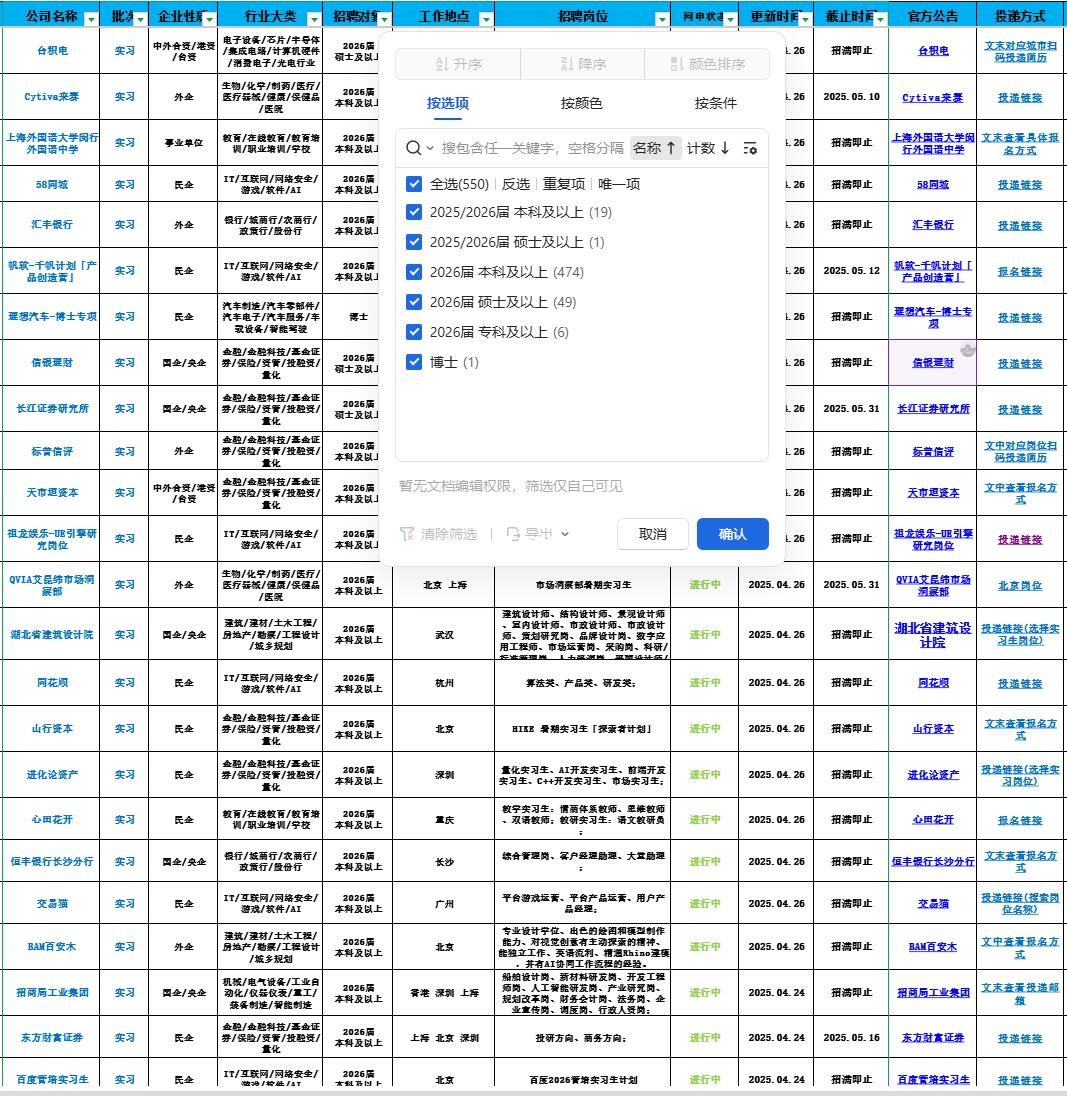Select 重复项 duplicates option

click(x=564, y=184)
